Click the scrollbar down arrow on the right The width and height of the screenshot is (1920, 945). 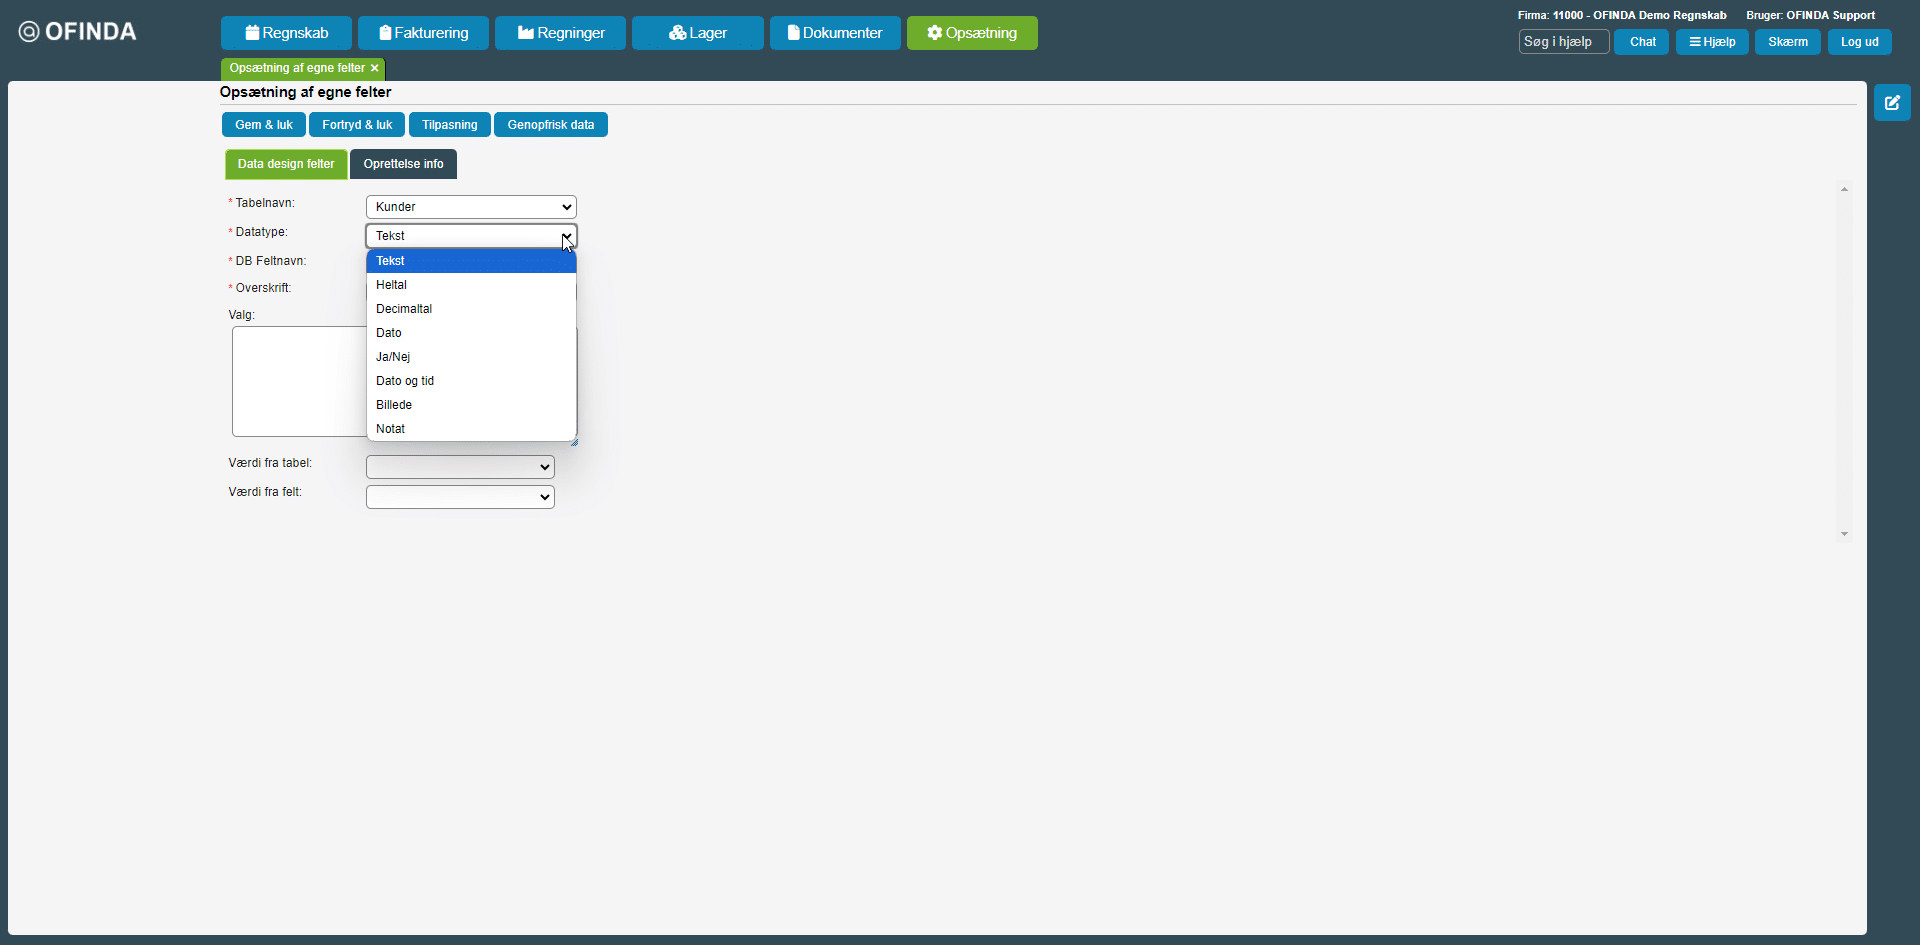tap(1844, 534)
